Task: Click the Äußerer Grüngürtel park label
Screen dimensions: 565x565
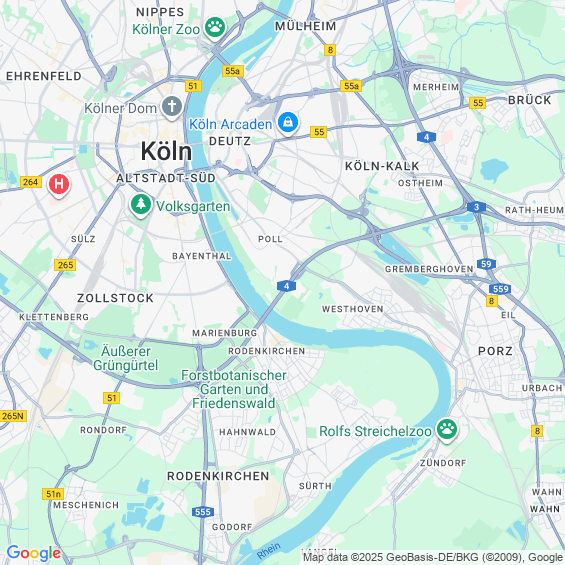Action: (126, 358)
